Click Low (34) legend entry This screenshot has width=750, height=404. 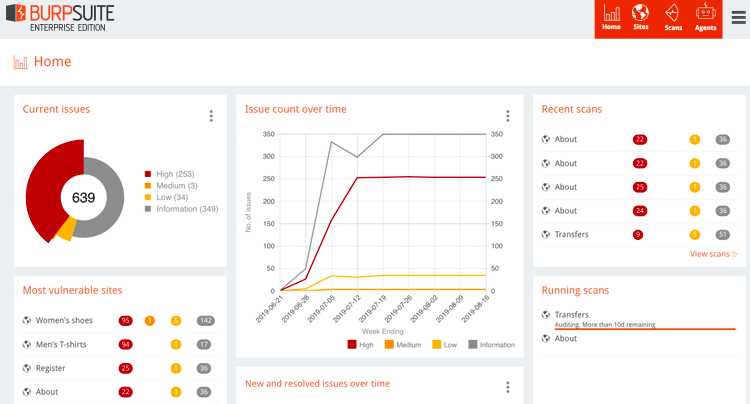tap(166, 197)
